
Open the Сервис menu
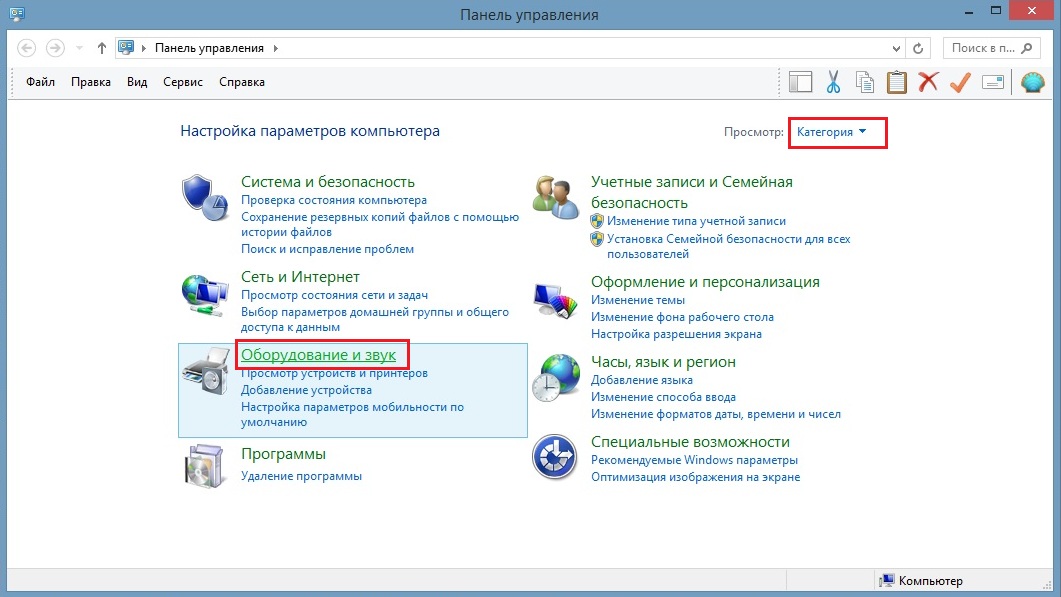[x=183, y=82]
